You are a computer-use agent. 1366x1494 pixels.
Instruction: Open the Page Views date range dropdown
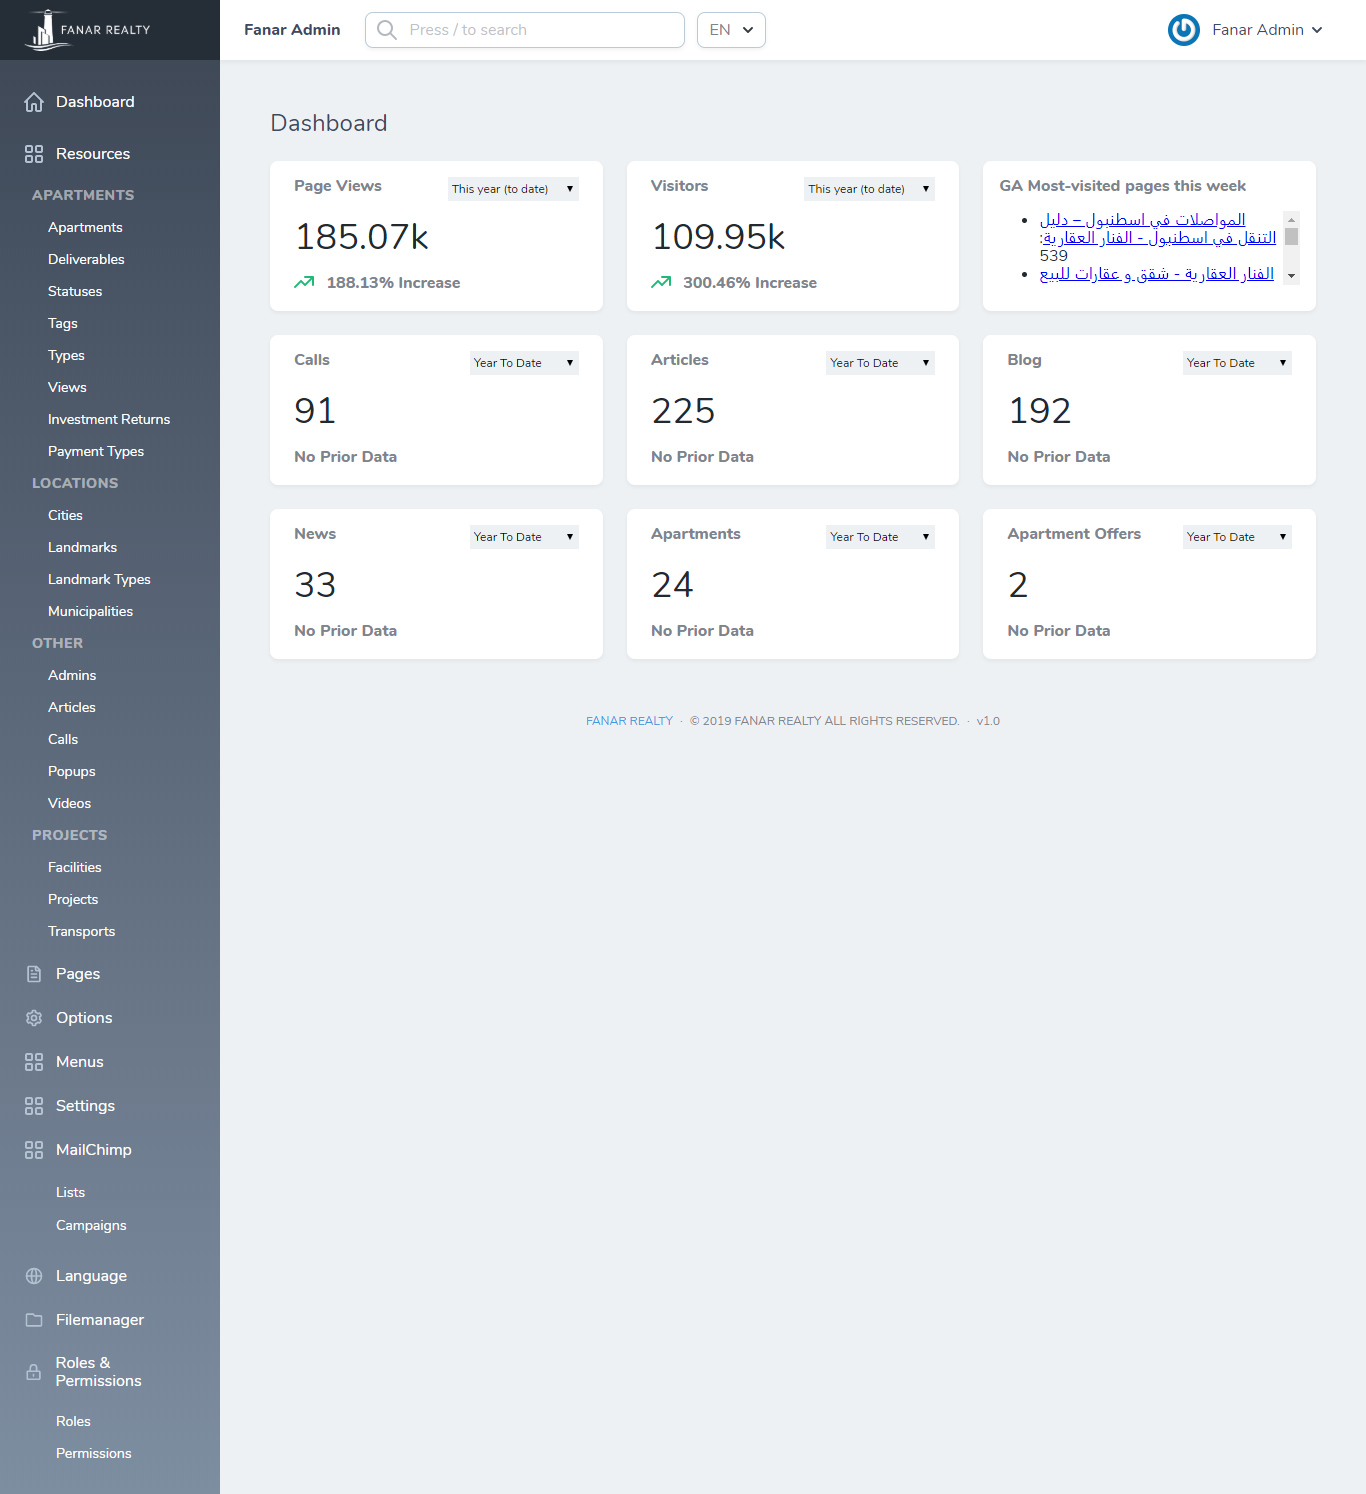(513, 189)
